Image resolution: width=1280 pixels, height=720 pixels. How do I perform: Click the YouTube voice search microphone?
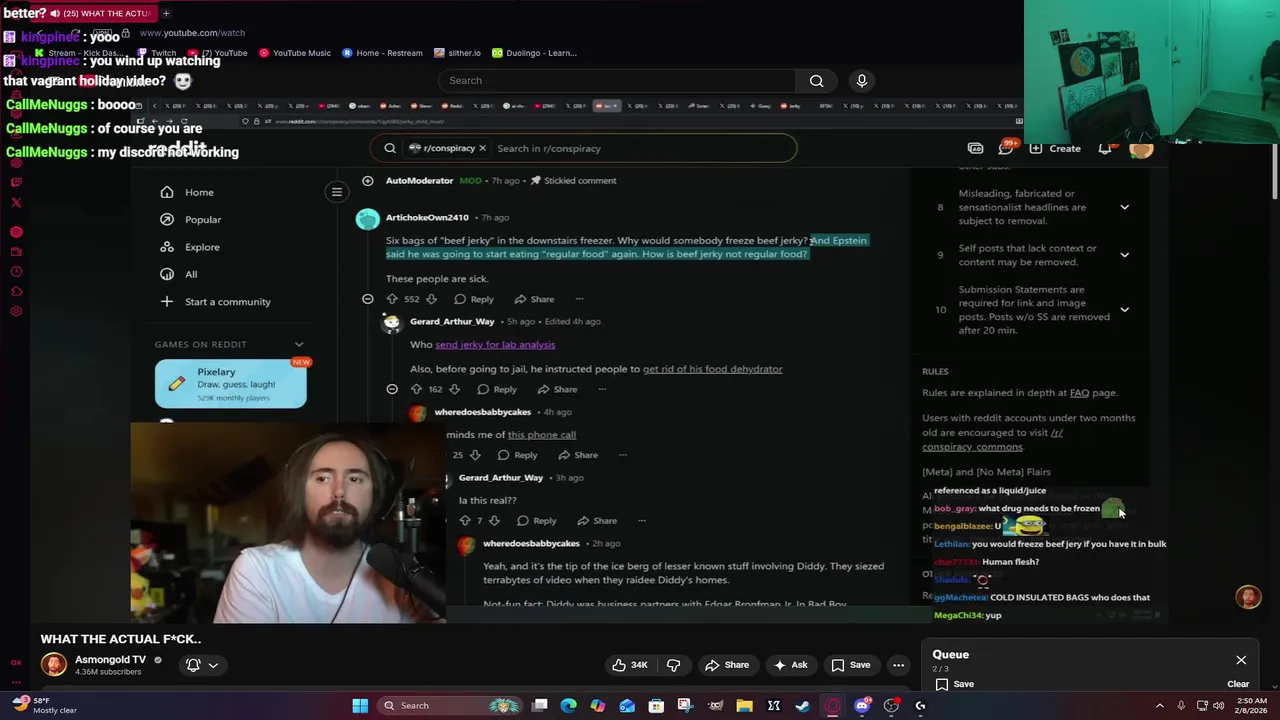pos(861,81)
